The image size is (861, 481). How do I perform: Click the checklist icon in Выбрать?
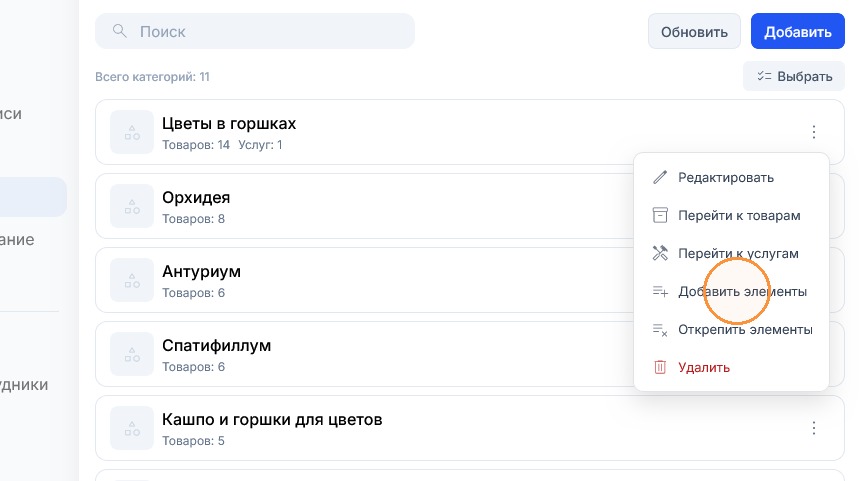pyautogui.click(x=764, y=76)
